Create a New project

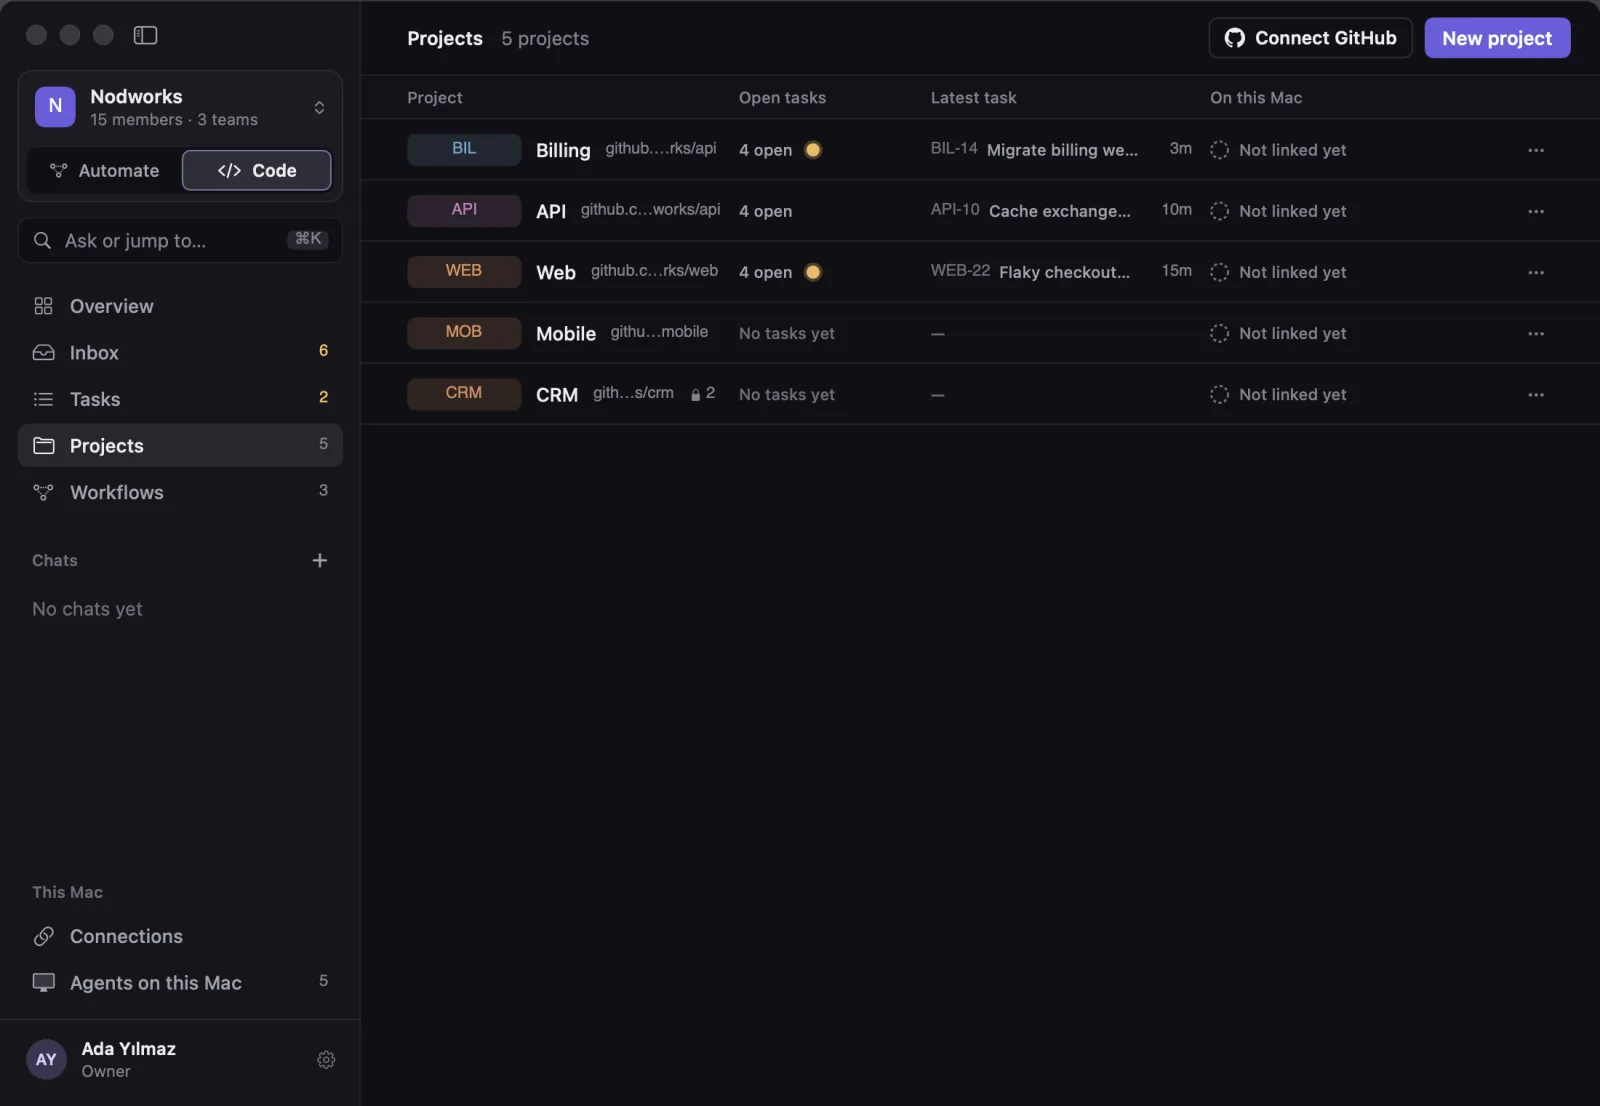click(1497, 38)
